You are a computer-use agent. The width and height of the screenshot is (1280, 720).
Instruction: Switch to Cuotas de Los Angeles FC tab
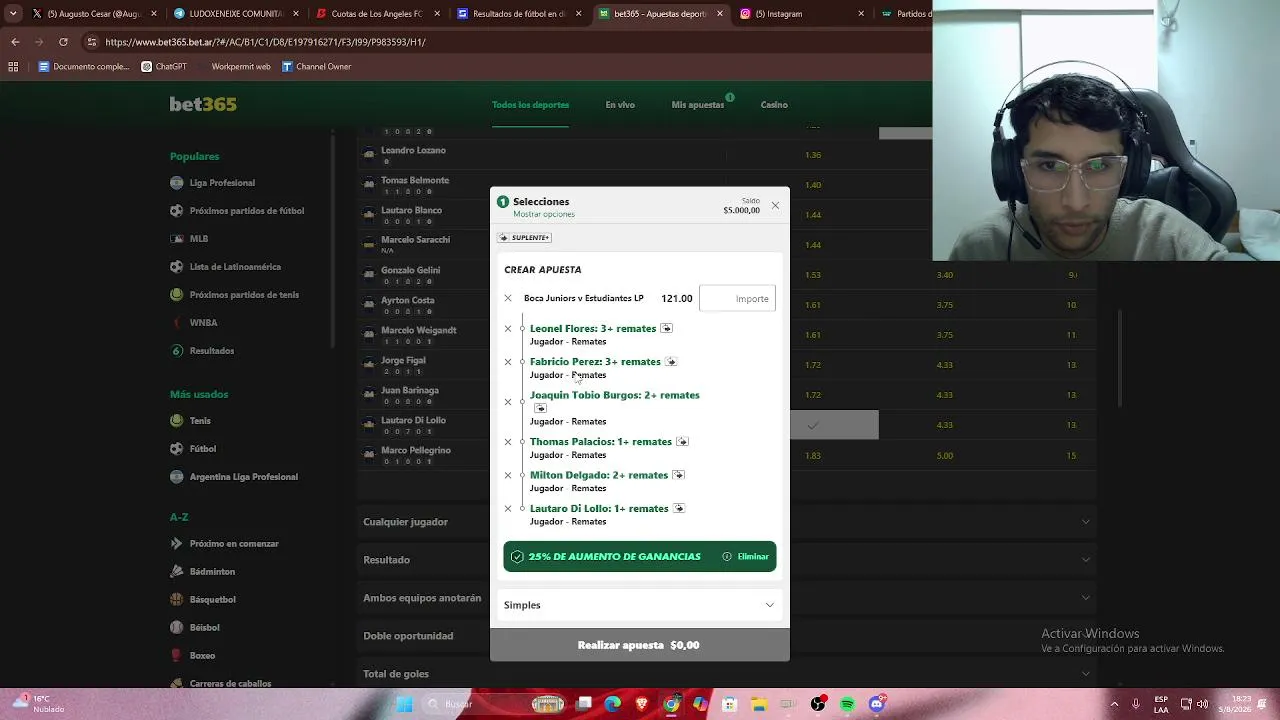click(x=376, y=14)
